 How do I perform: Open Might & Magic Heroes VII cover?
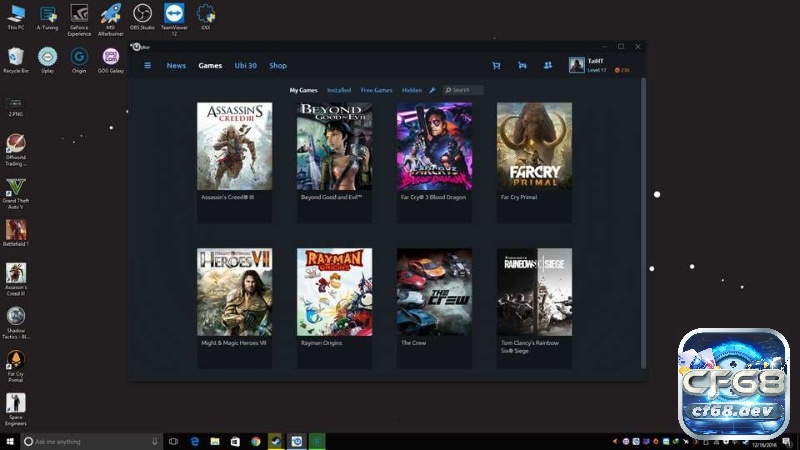(x=235, y=292)
